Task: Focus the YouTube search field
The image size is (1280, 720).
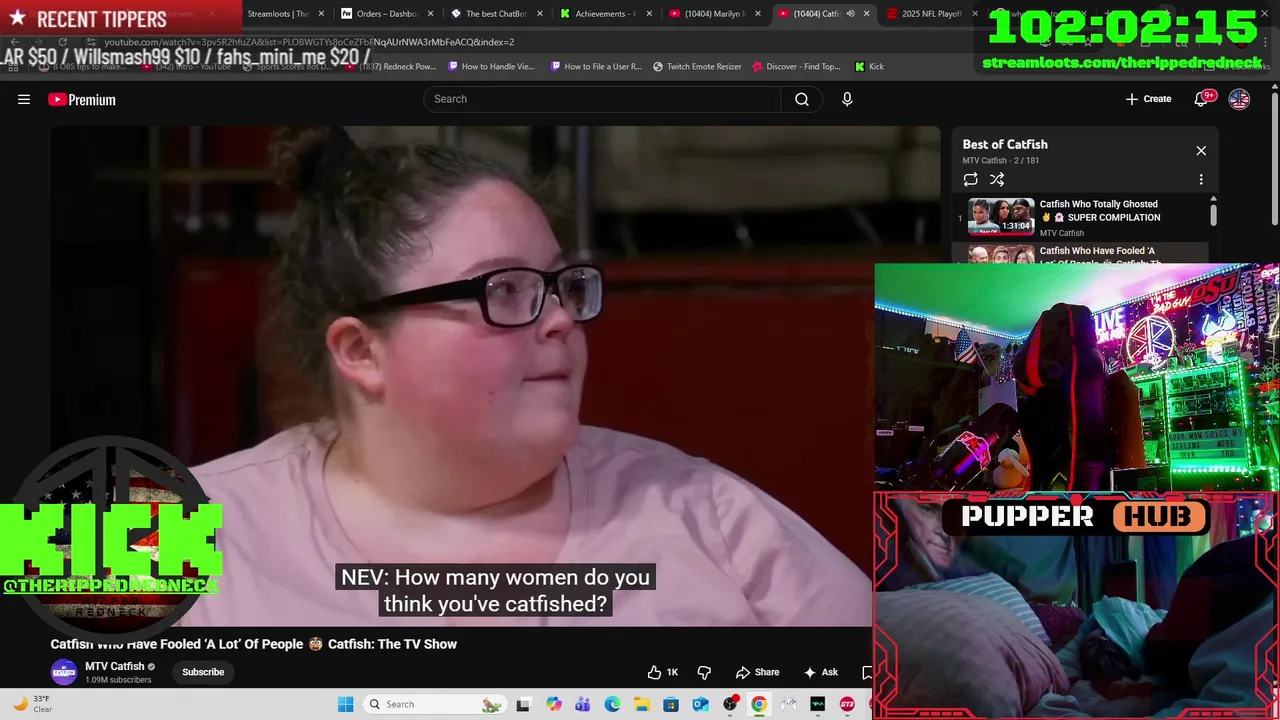Action: tap(602, 99)
